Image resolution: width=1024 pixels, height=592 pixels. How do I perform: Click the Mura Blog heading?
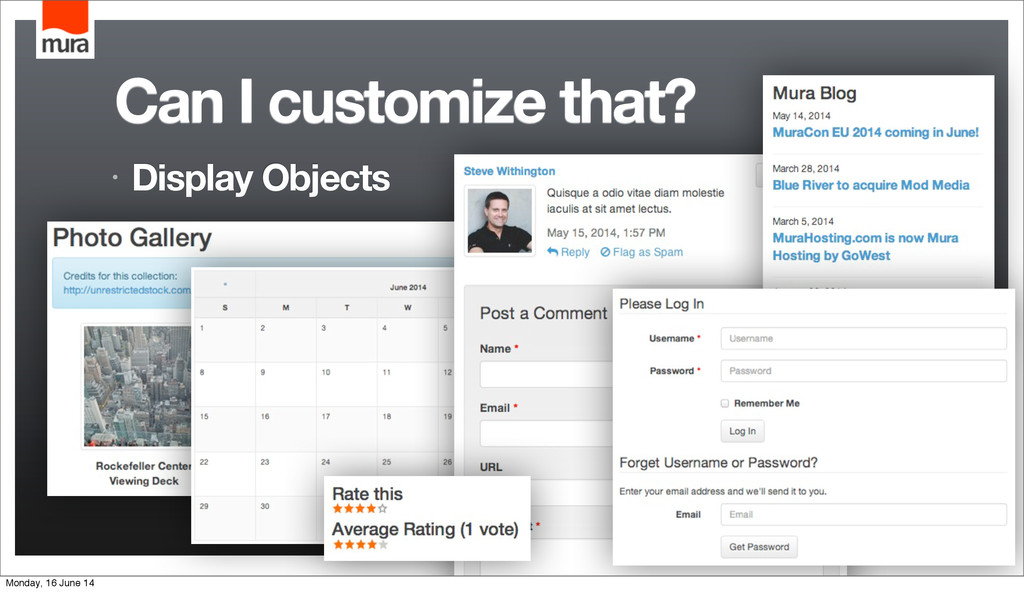tap(814, 93)
